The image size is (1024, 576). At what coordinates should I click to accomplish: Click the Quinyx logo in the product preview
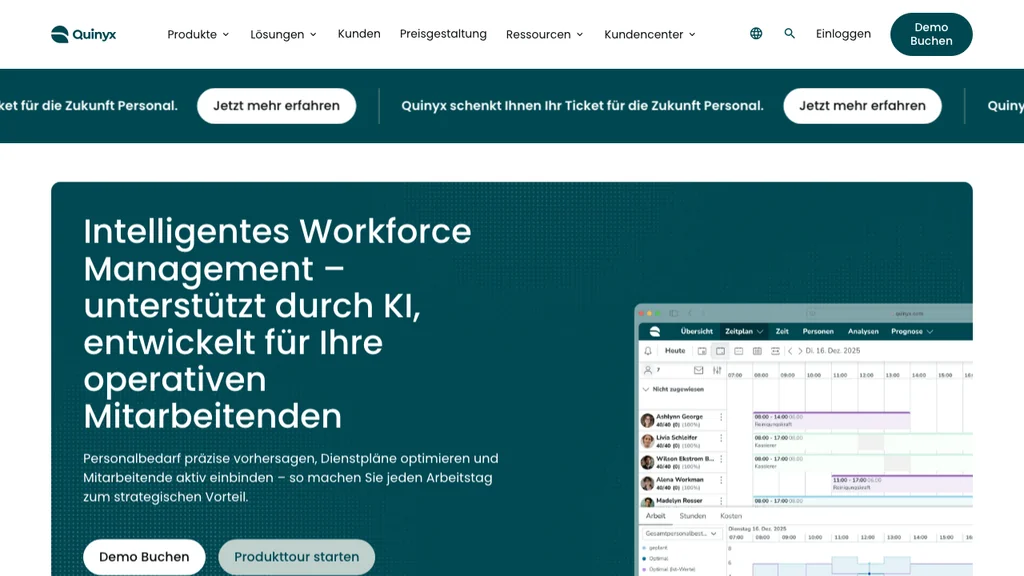click(655, 332)
